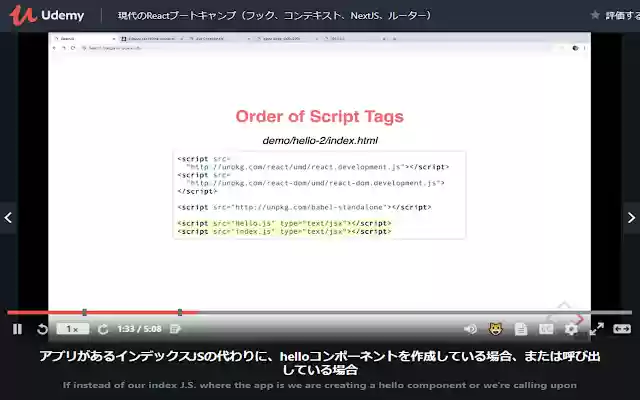The width and height of the screenshot is (640, 400).
Task: Add a note at current time
Action: pyautogui.click(x=175, y=329)
